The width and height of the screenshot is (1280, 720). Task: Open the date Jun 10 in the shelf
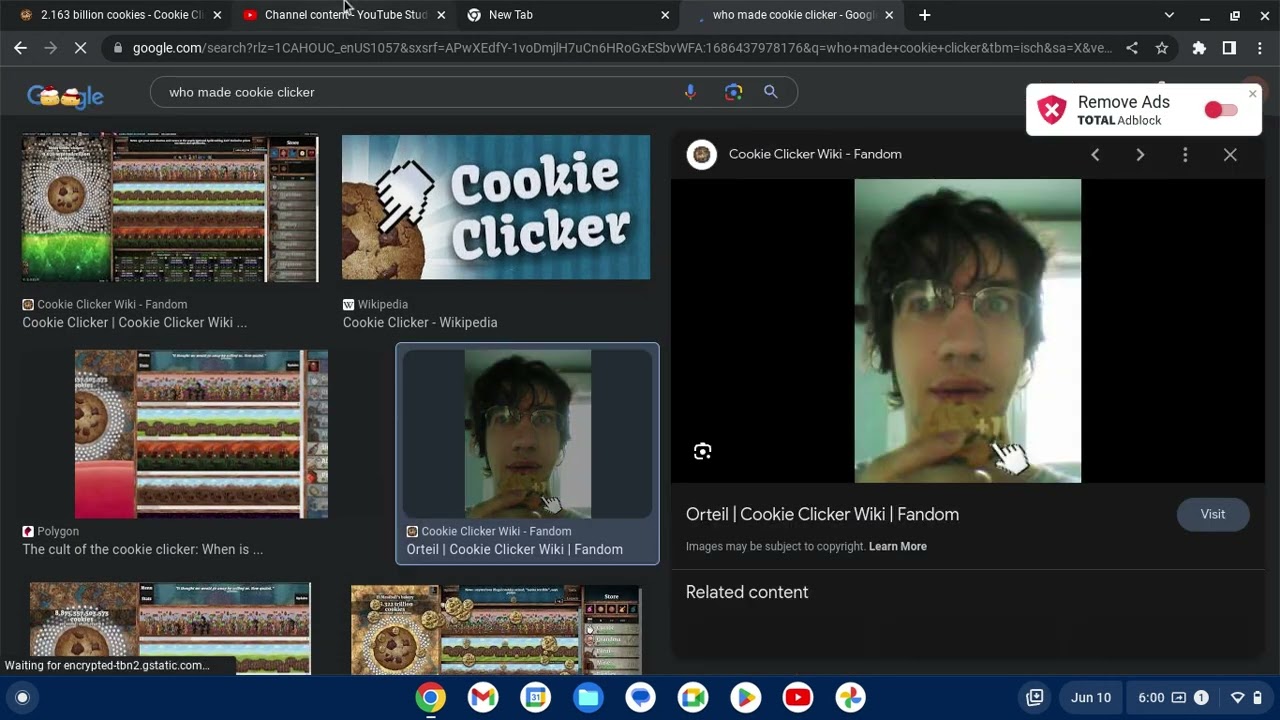(1091, 698)
